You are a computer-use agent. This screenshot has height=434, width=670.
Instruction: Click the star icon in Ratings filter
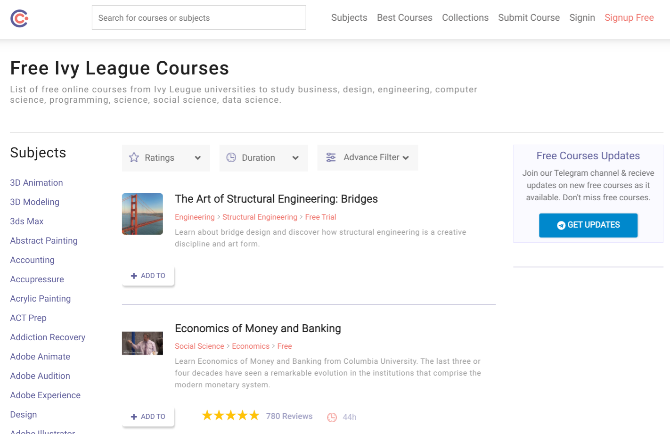click(x=134, y=158)
